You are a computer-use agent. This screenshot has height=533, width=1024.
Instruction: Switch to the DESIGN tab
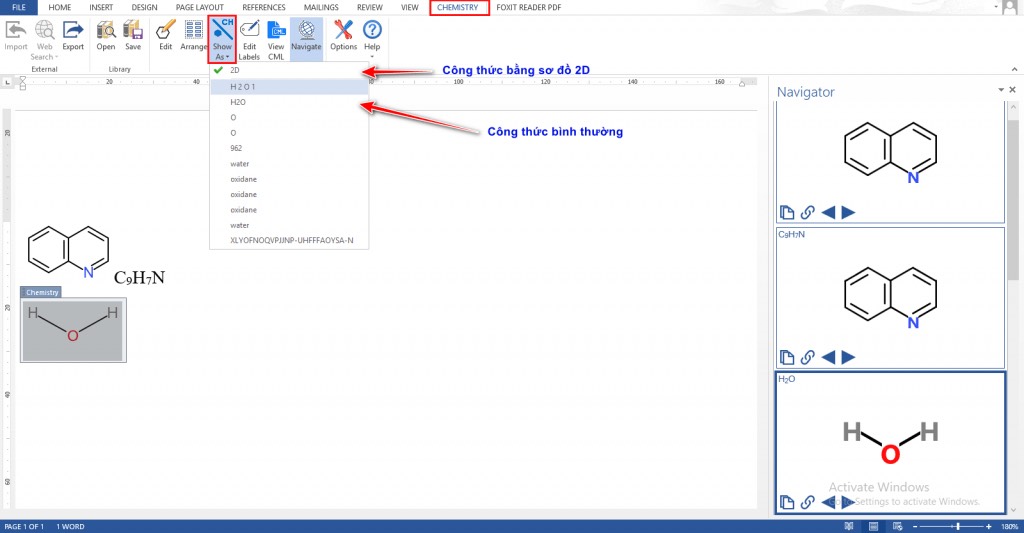coord(144,7)
